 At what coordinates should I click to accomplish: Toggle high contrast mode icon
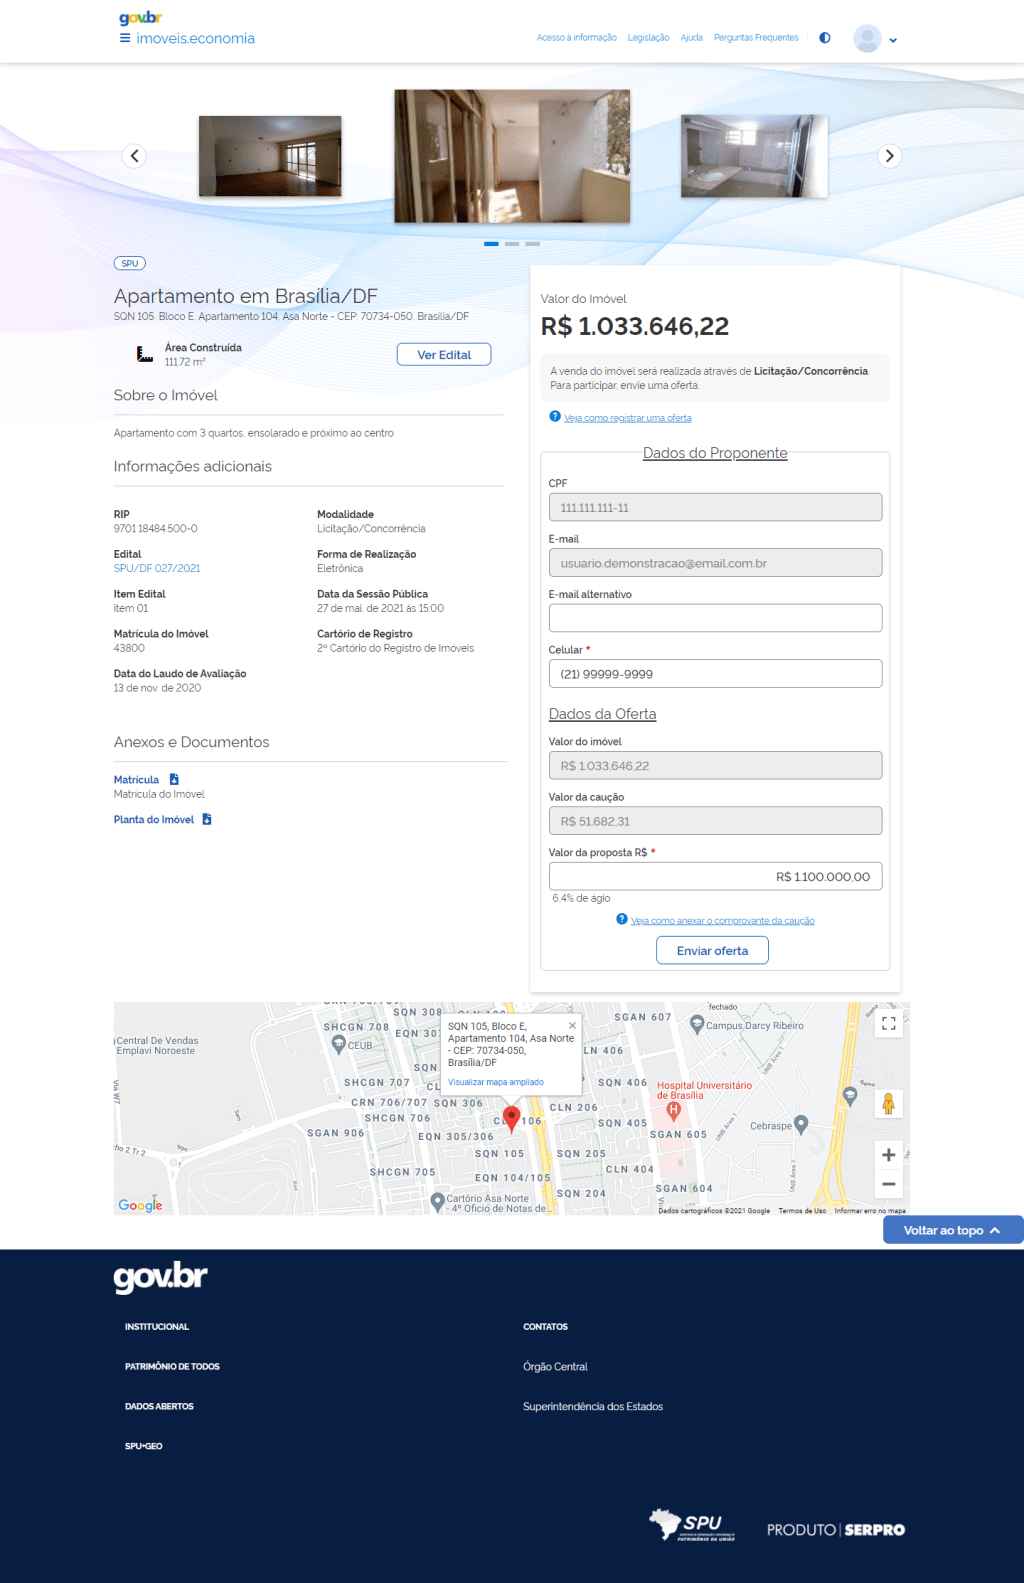click(825, 38)
